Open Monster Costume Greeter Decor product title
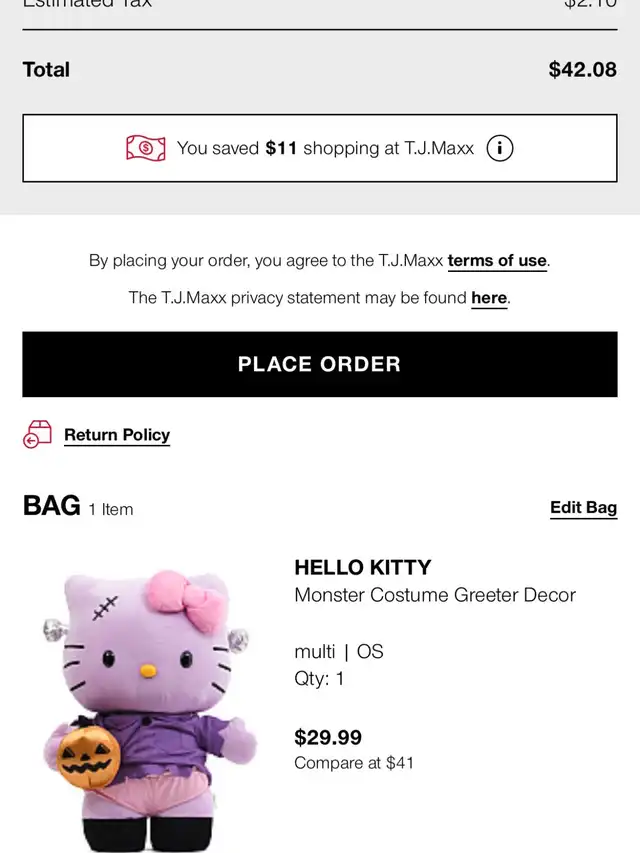 coord(435,595)
